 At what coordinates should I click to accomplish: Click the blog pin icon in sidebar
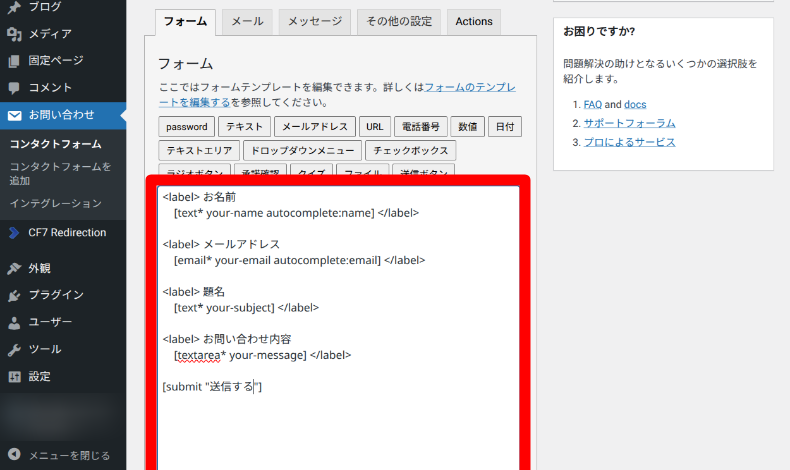14,7
